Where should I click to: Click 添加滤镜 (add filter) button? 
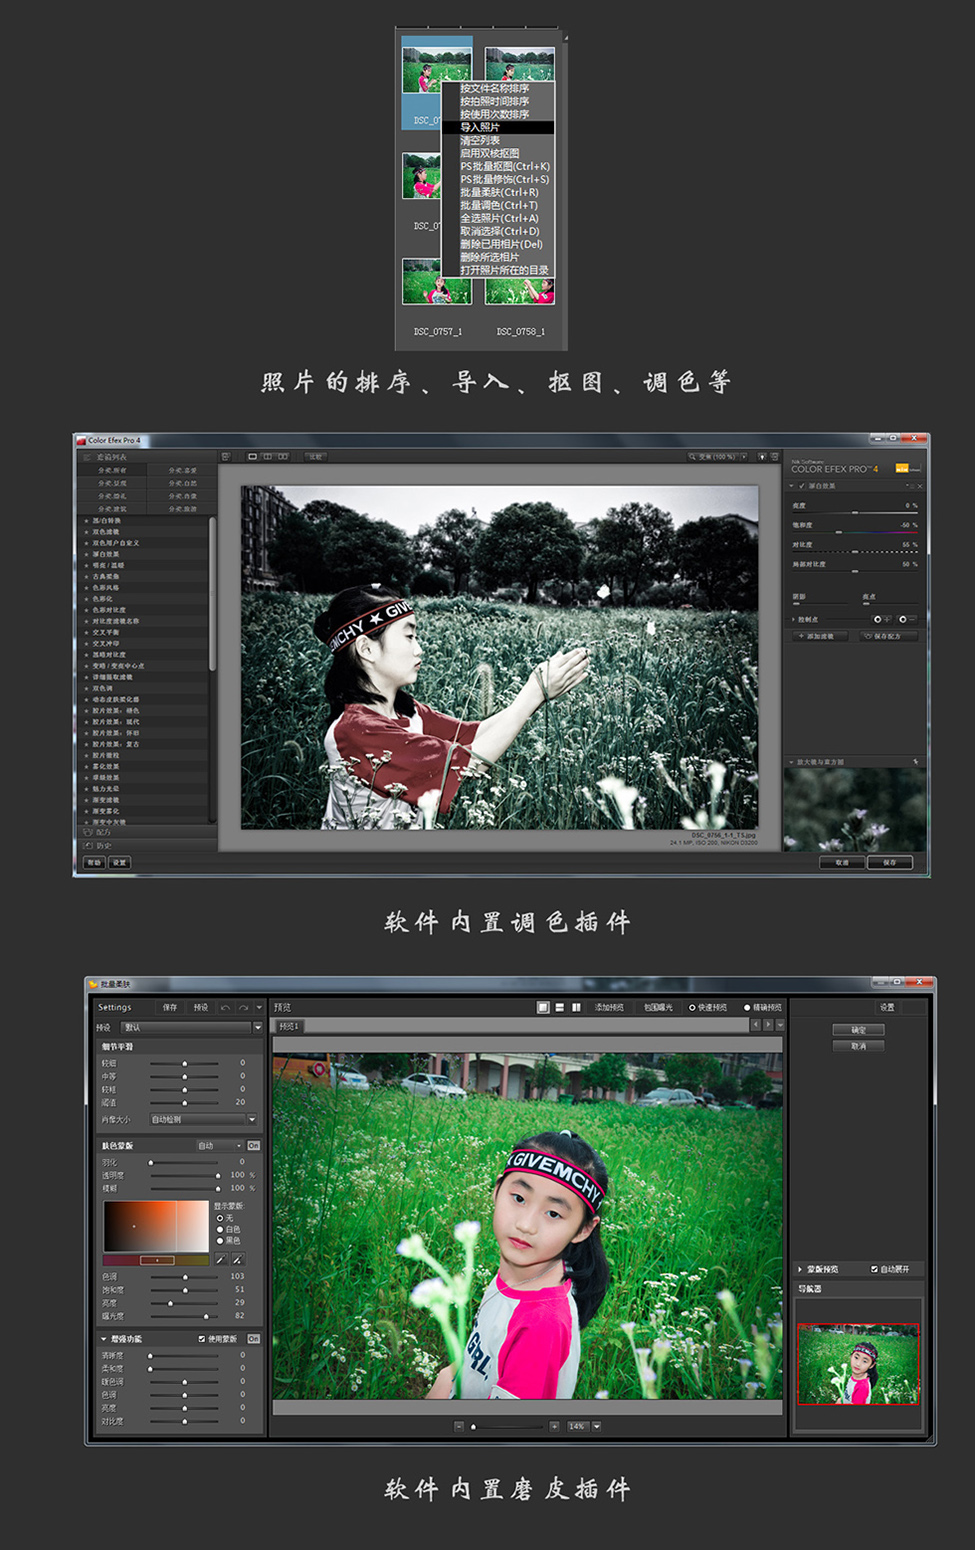tap(820, 636)
